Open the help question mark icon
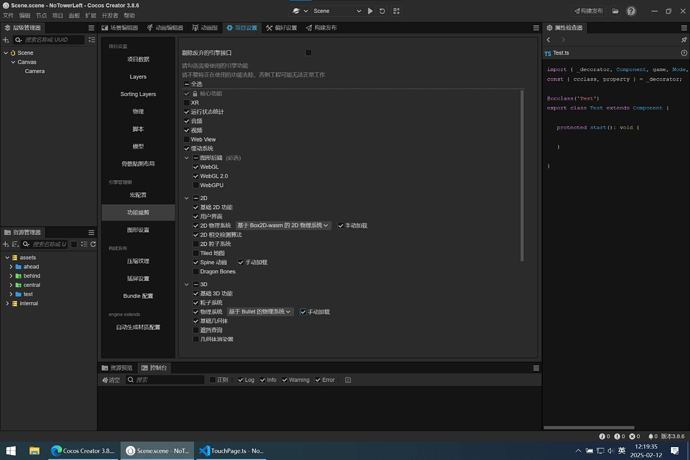Viewport: 690px width, 460px height. pyautogui.click(x=631, y=11)
